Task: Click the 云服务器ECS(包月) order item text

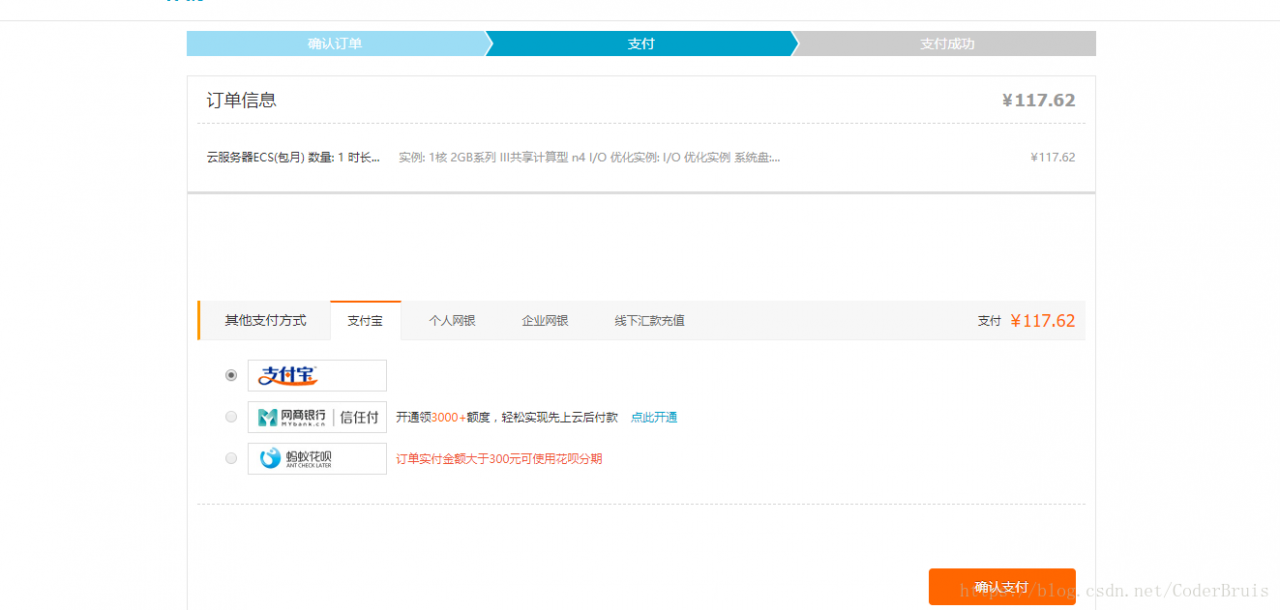Action: 293,157
